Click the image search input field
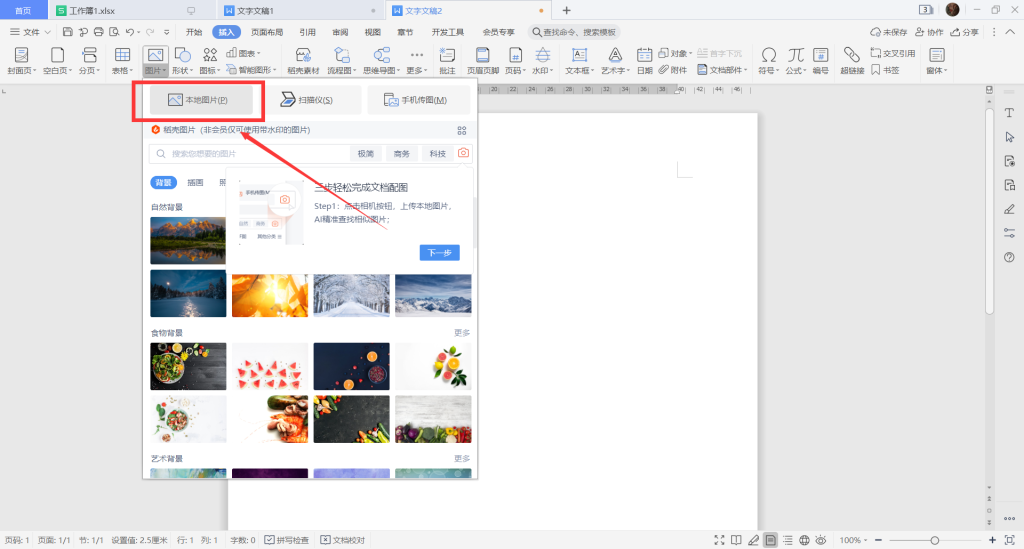The width and height of the screenshot is (1024, 549). point(250,153)
